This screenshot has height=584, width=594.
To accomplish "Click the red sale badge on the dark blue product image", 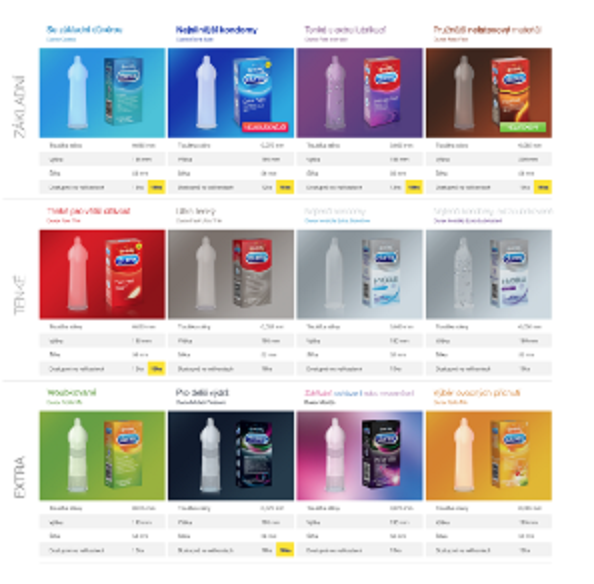I will pyautogui.click(x=265, y=127).
